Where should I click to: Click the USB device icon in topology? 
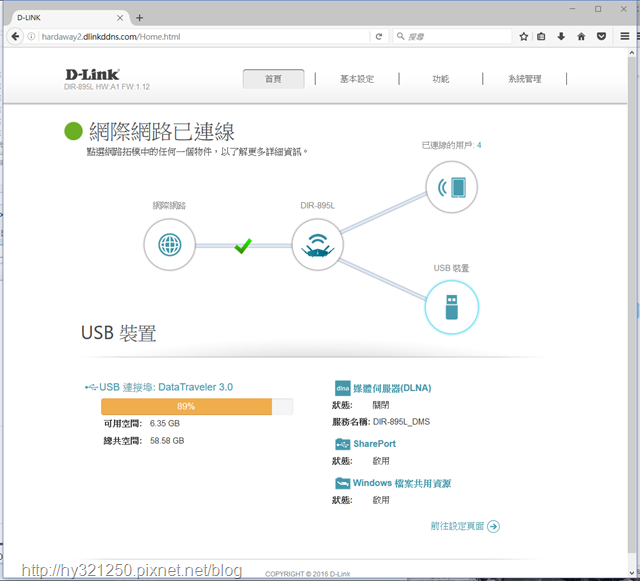pos(451,307)
